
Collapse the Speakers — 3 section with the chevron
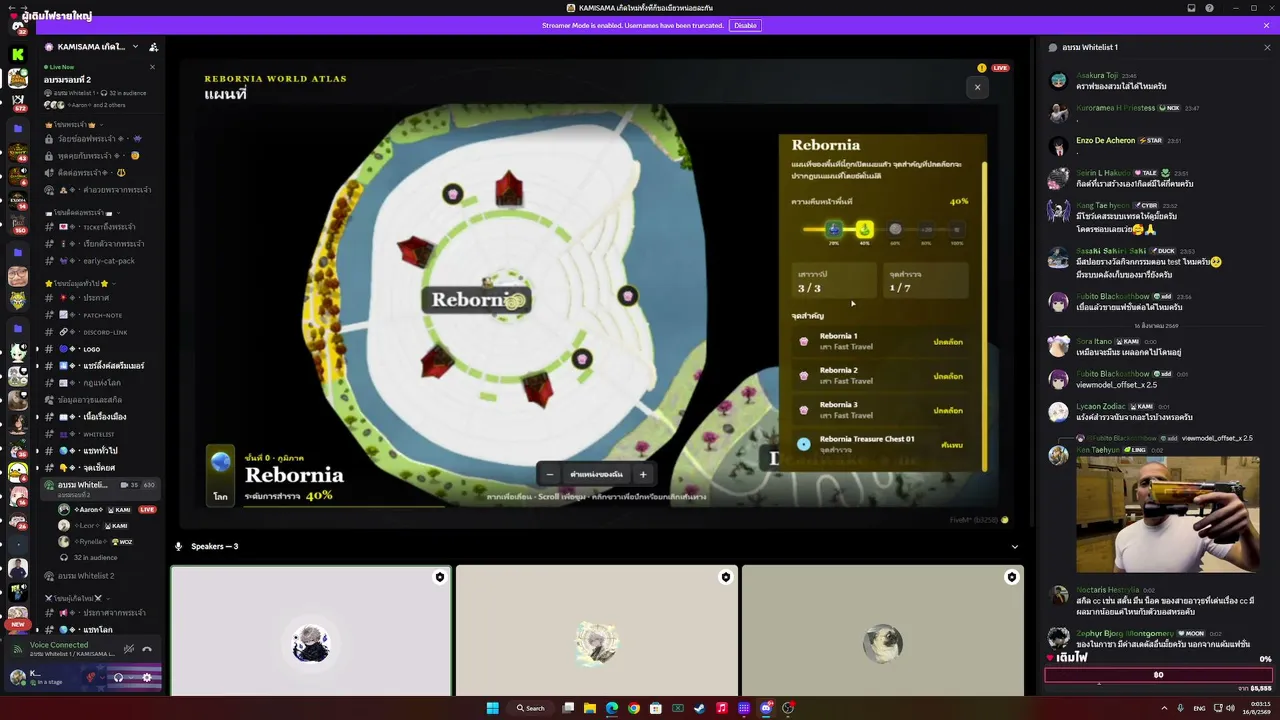pyautogui.click(x=1014, y=546)
